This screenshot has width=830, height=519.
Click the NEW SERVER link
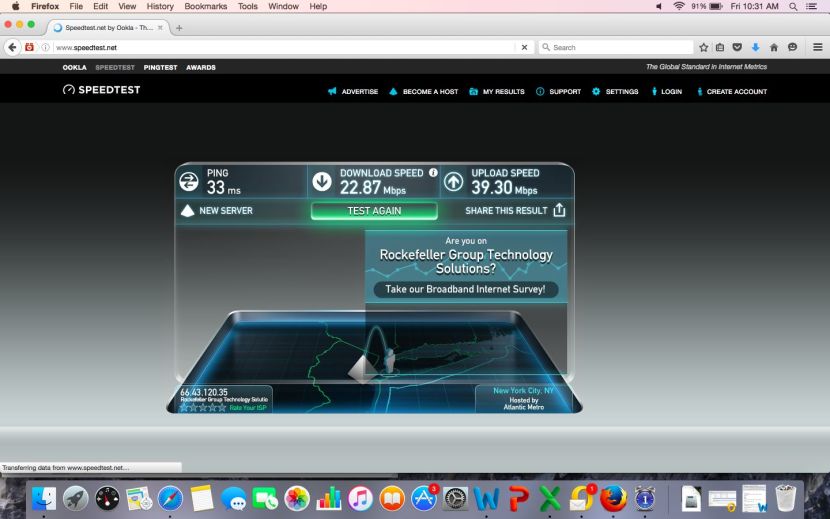point(225,211)
